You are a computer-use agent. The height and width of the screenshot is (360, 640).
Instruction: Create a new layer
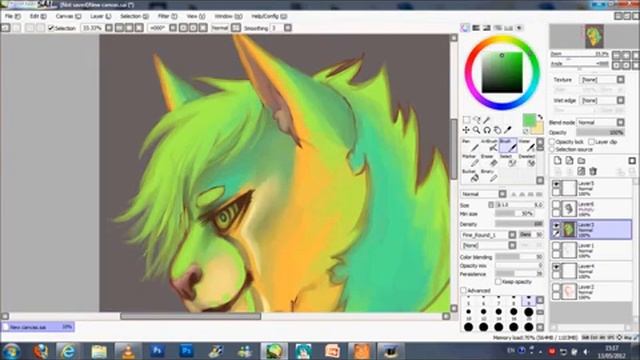[558, 160]
